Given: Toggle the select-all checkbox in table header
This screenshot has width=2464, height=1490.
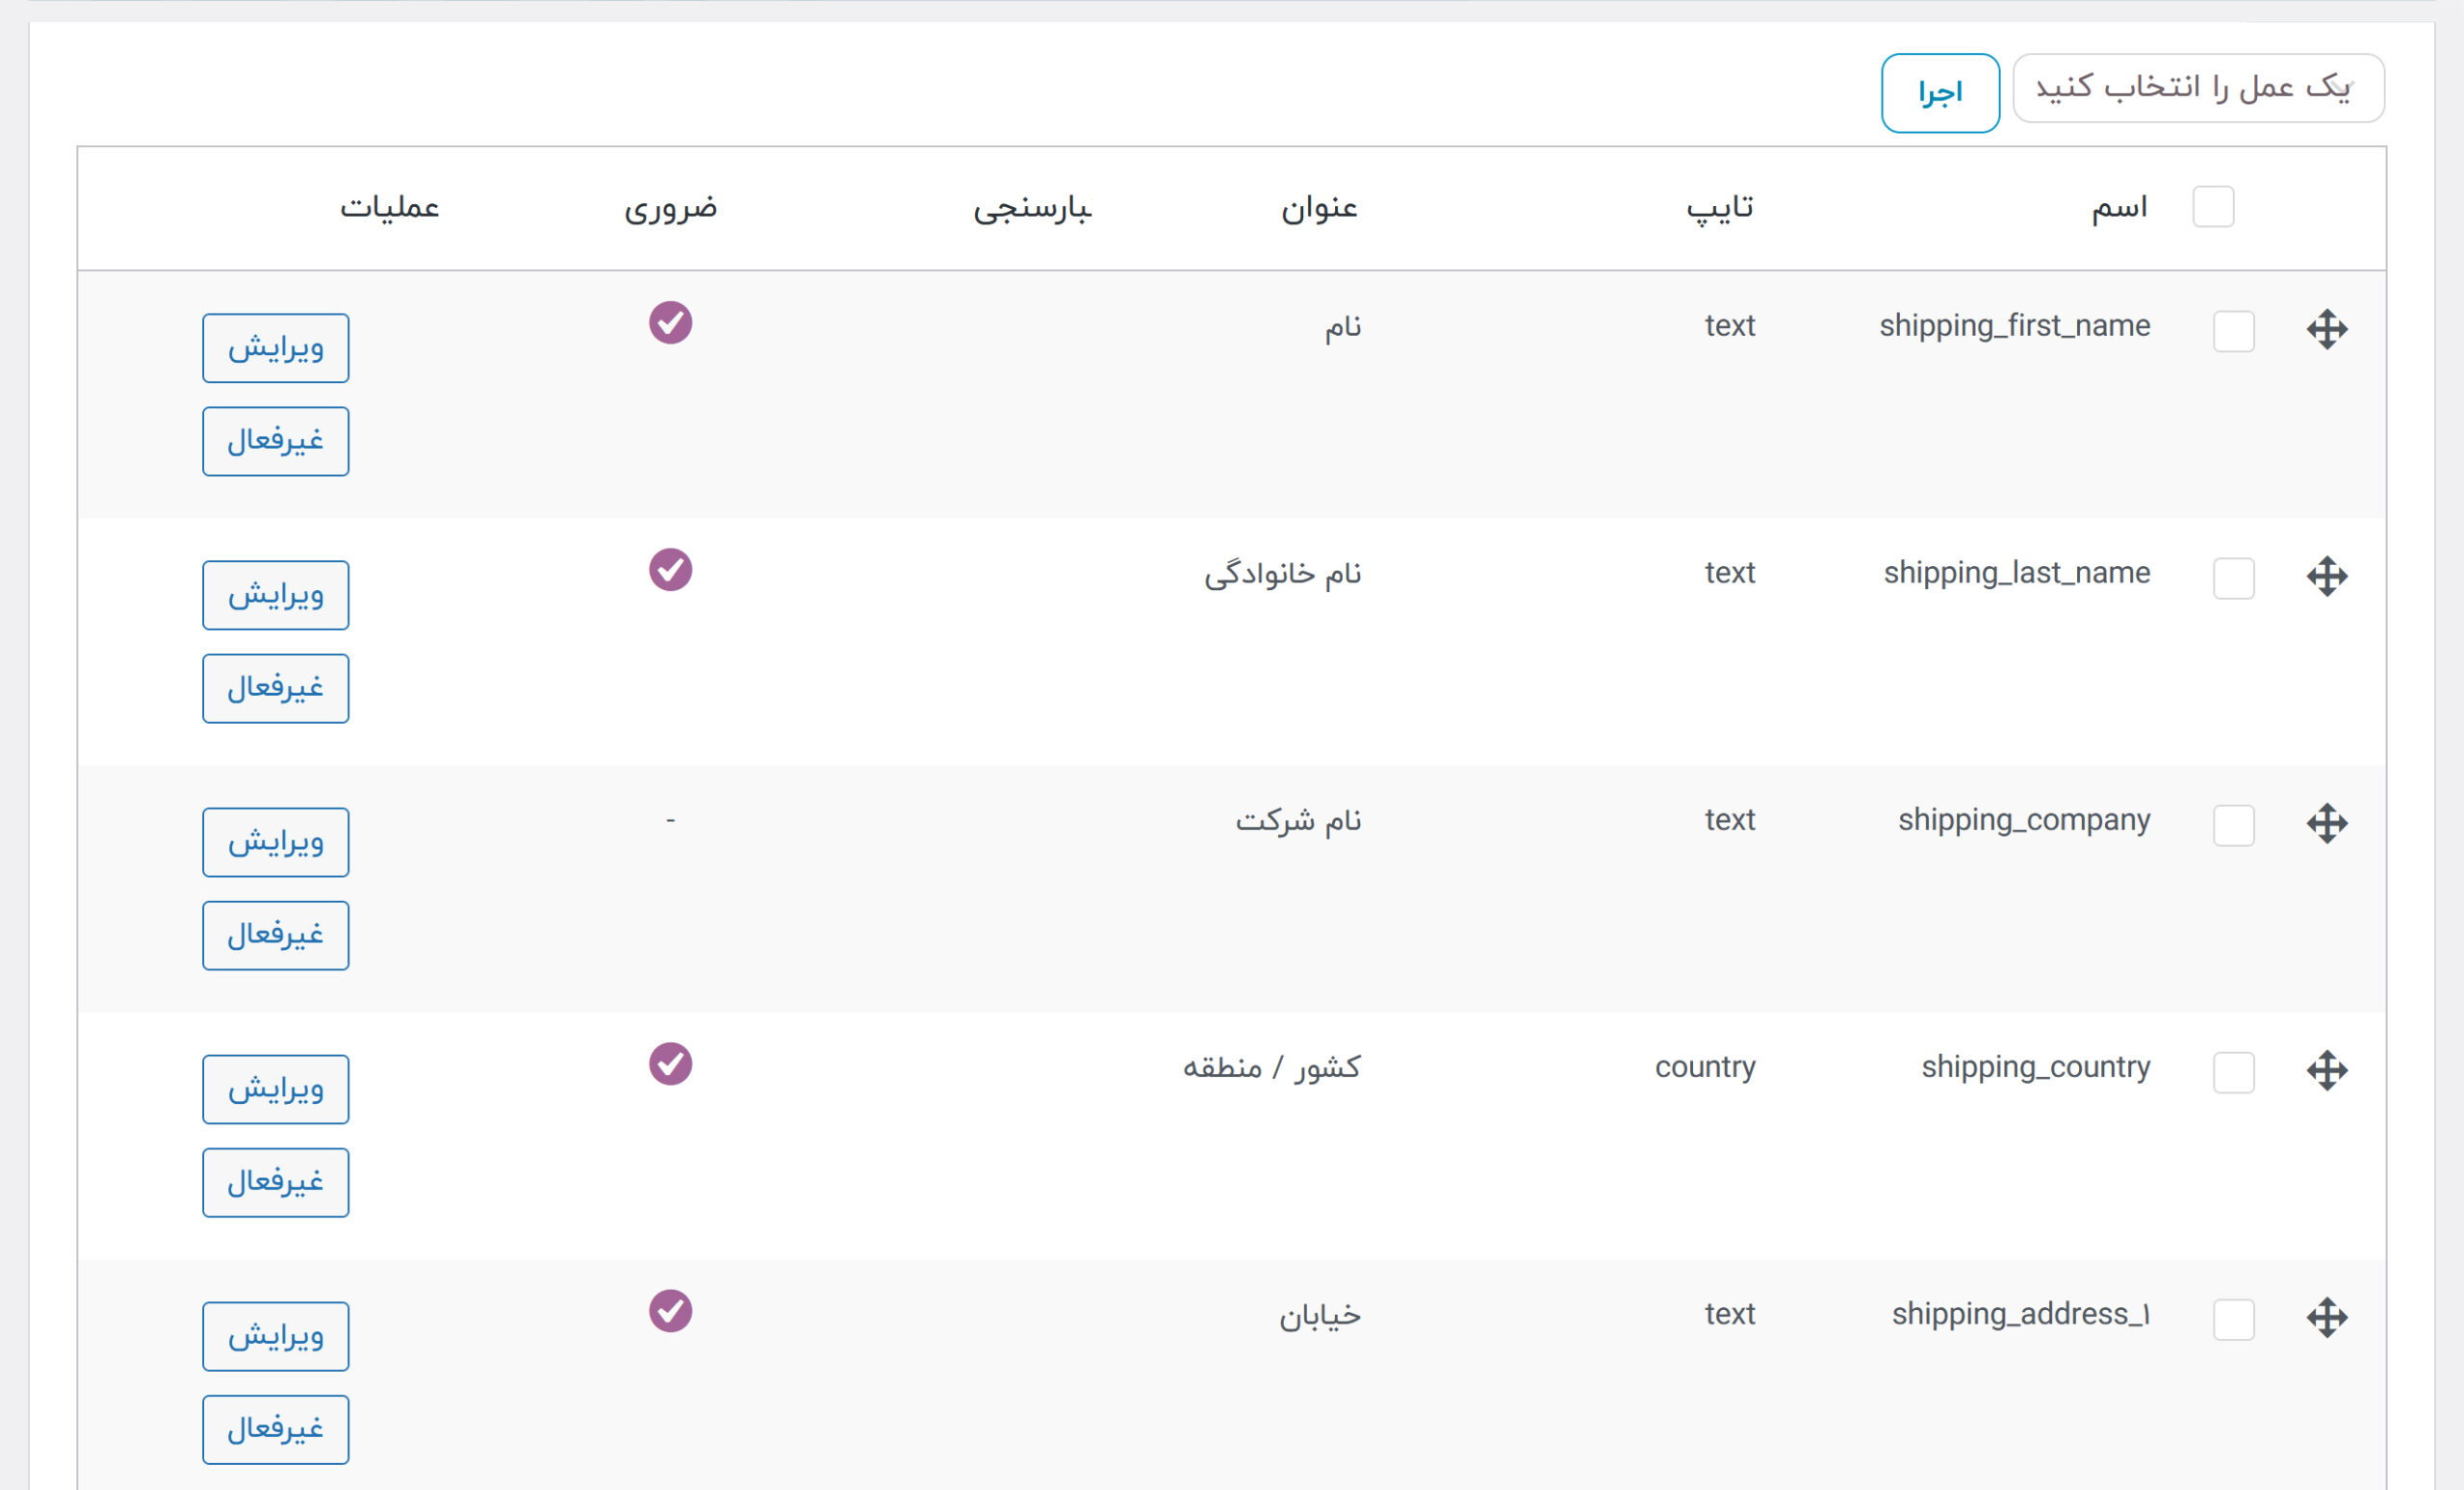Looking at the screenshot, I should tap(2213, 206).
